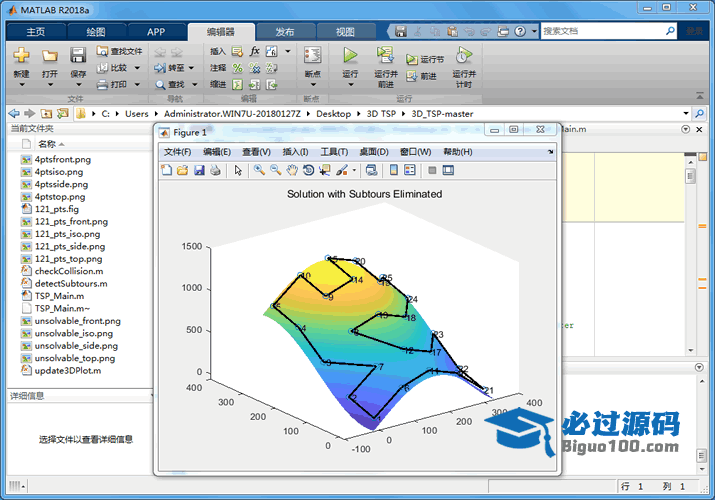Click Hide Plot Tools icon

(432, 170)
